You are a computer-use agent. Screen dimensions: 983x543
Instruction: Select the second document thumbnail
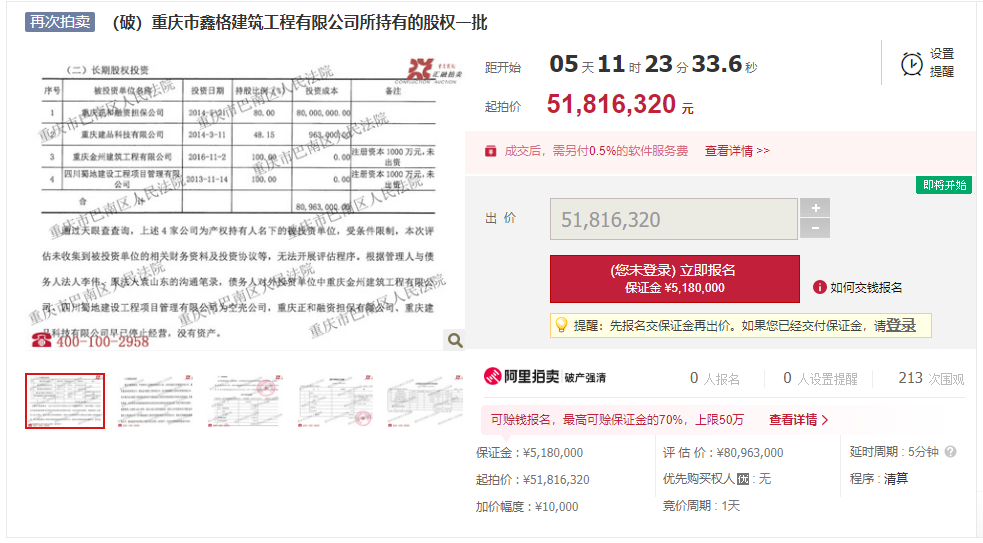pos(155,401)
